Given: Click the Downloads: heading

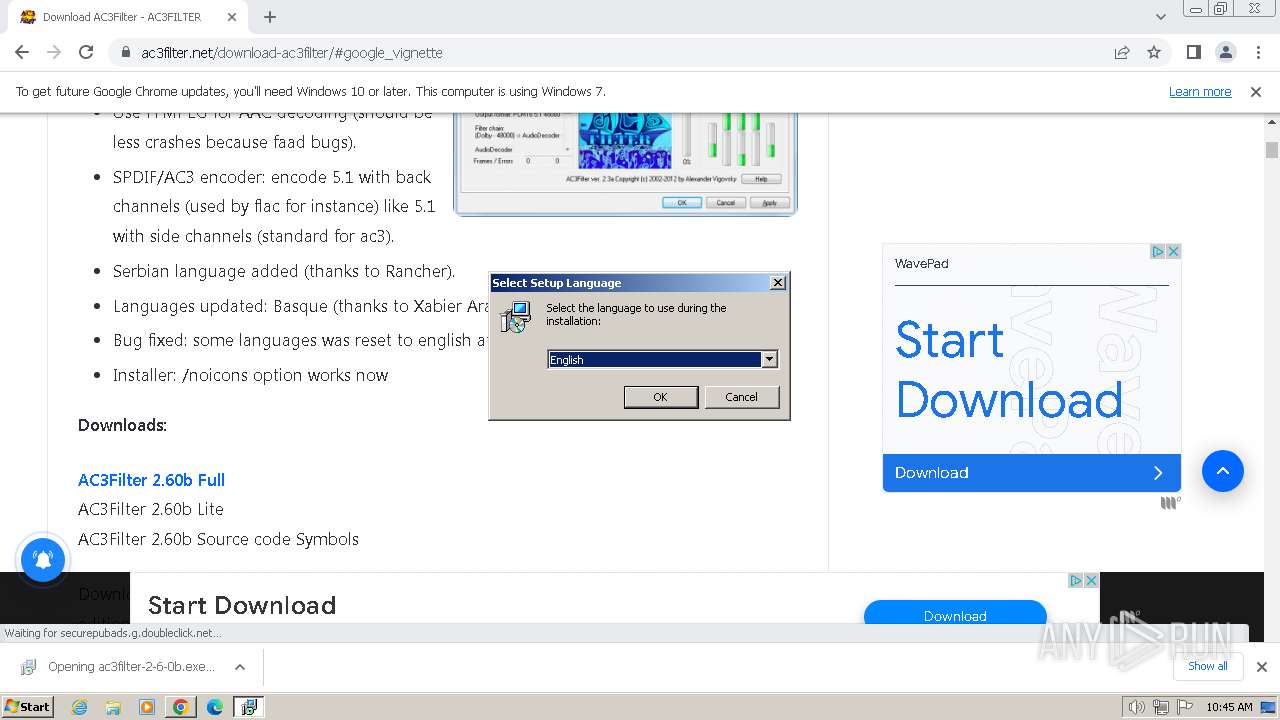Looking at the screenshot, I should click(122, 425).
